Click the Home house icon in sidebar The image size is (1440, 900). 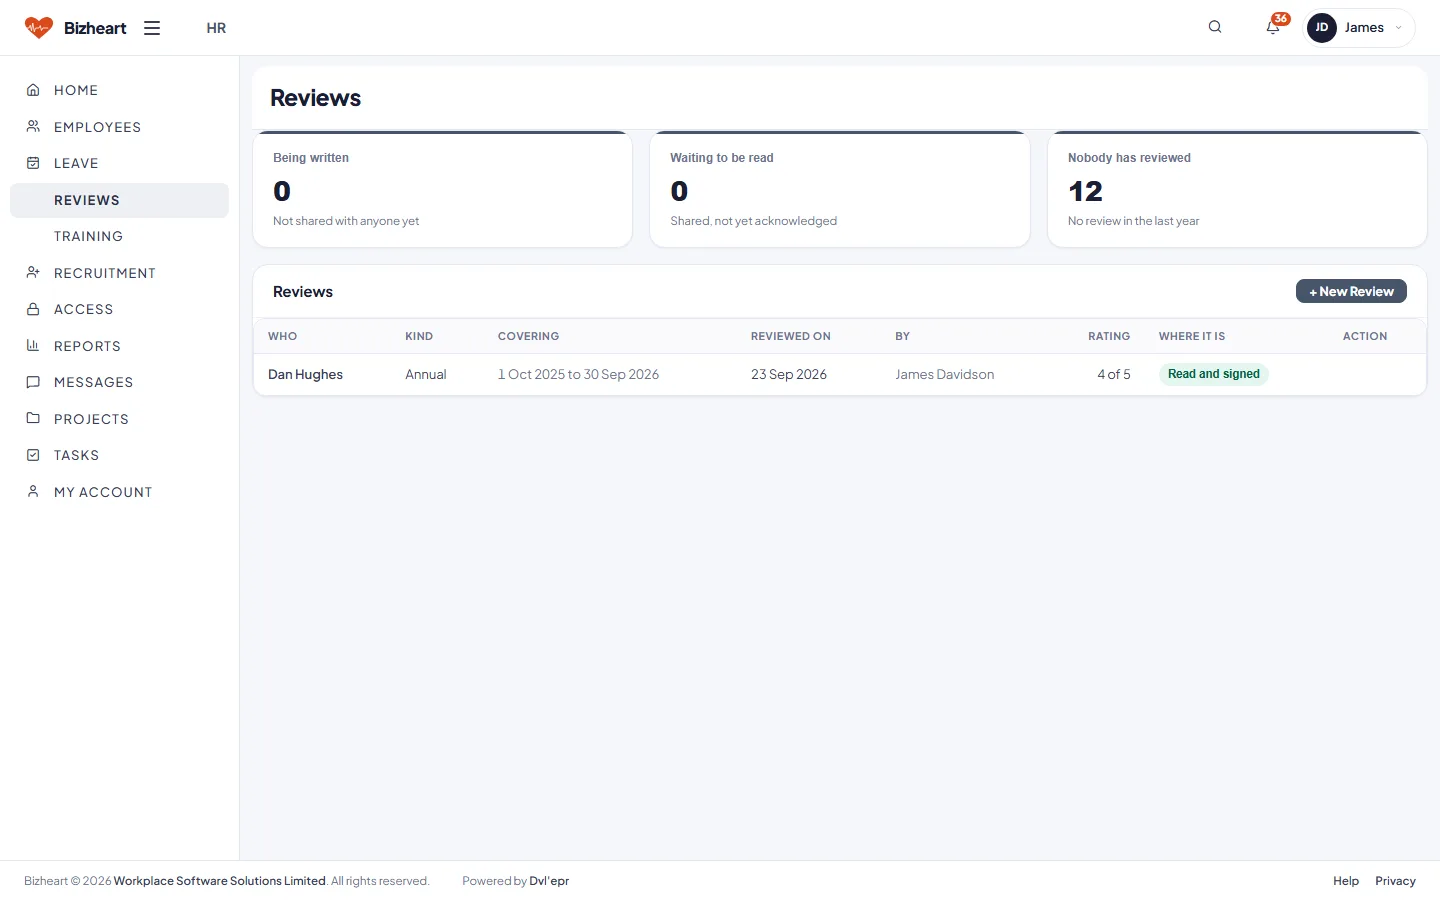tap(33, 90)
